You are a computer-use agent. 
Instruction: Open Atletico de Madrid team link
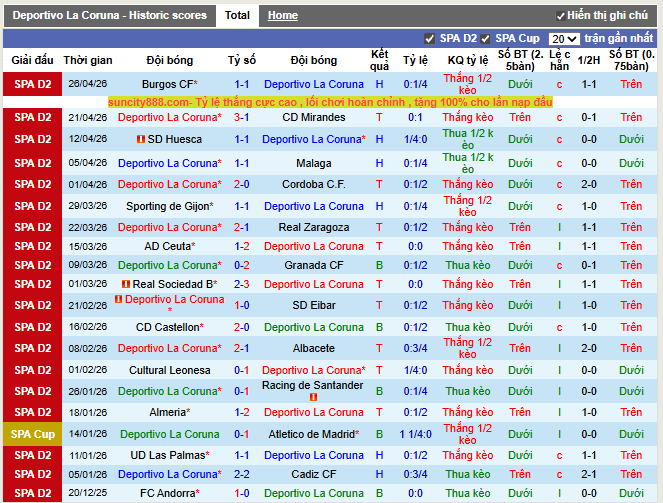(x=312, y=434)
